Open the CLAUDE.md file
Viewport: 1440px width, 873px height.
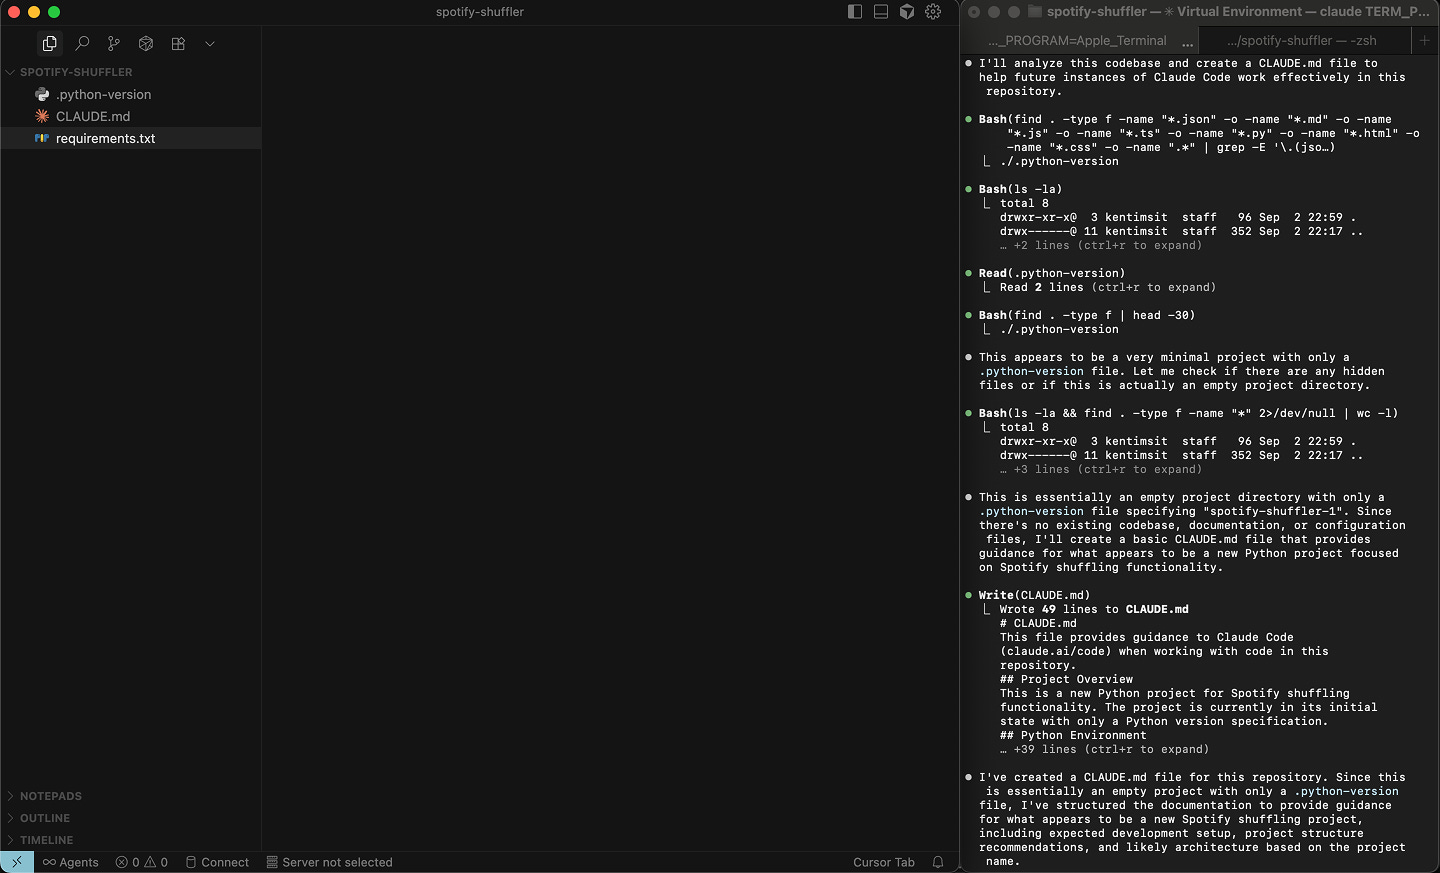tap(93, 116)
